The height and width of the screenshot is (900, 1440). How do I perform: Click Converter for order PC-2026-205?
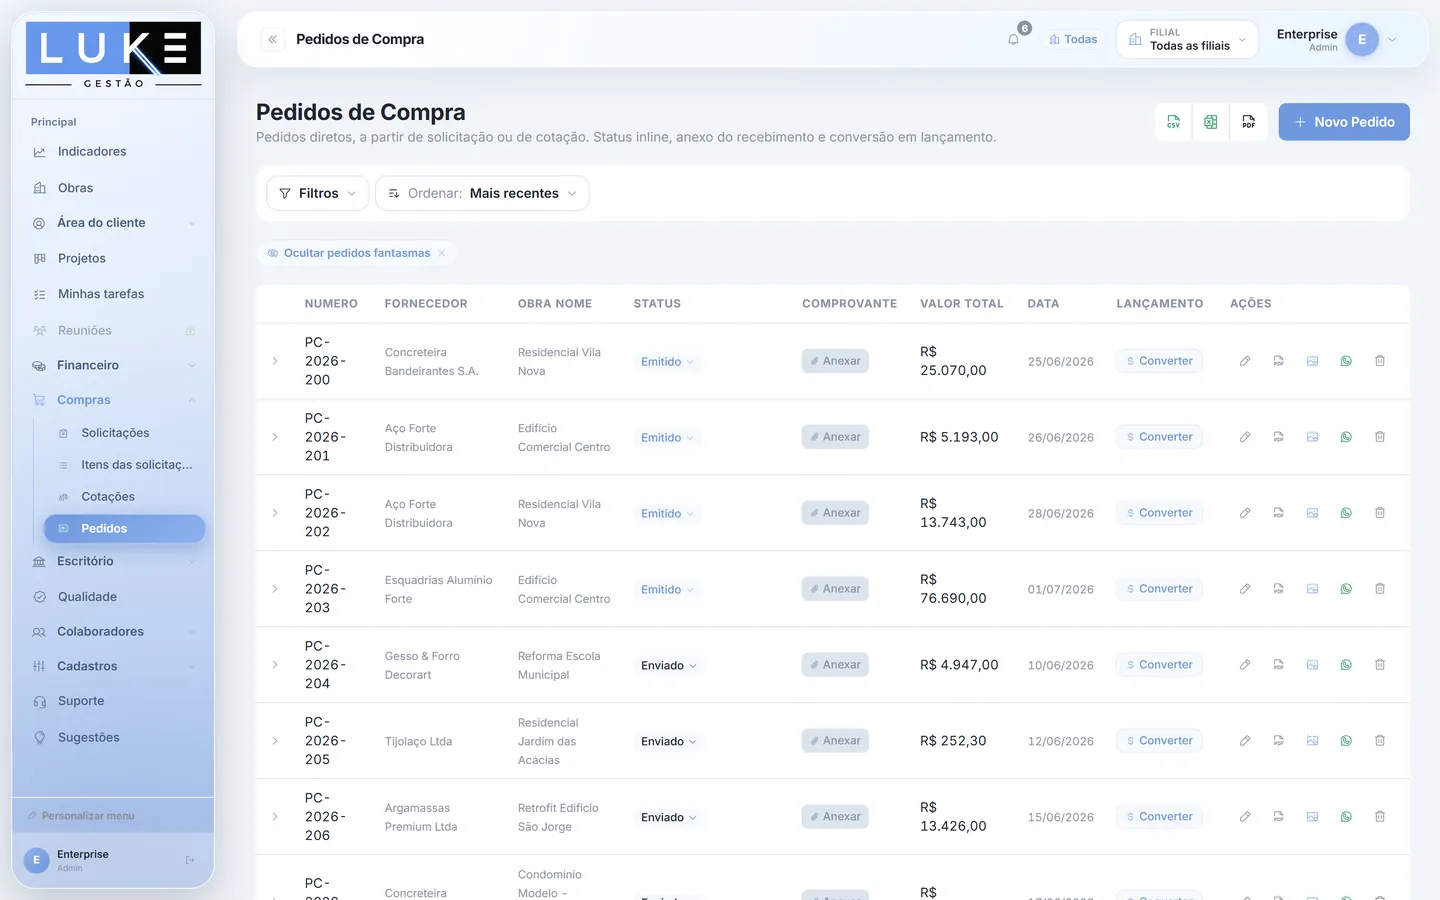point(1159,741)
